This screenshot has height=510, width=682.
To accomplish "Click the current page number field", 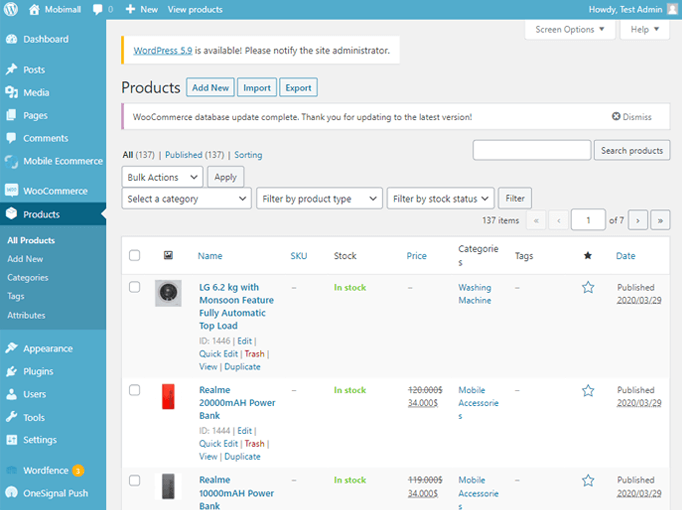I will coord(588,220).
